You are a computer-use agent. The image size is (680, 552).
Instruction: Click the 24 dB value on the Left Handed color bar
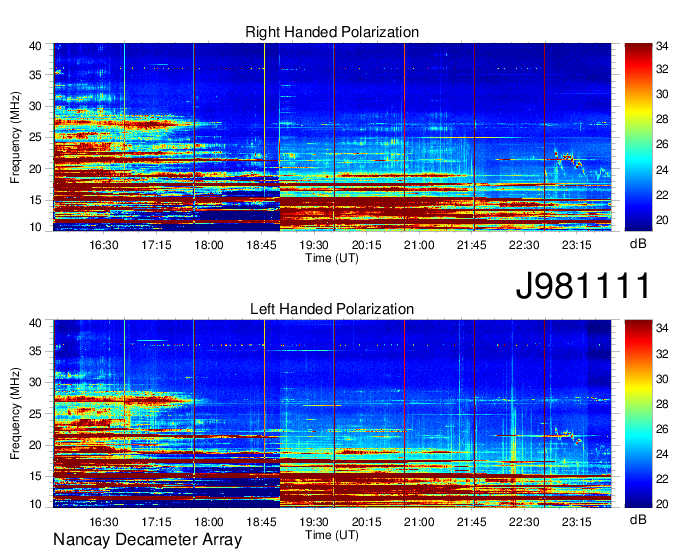(x=662, y=454)
